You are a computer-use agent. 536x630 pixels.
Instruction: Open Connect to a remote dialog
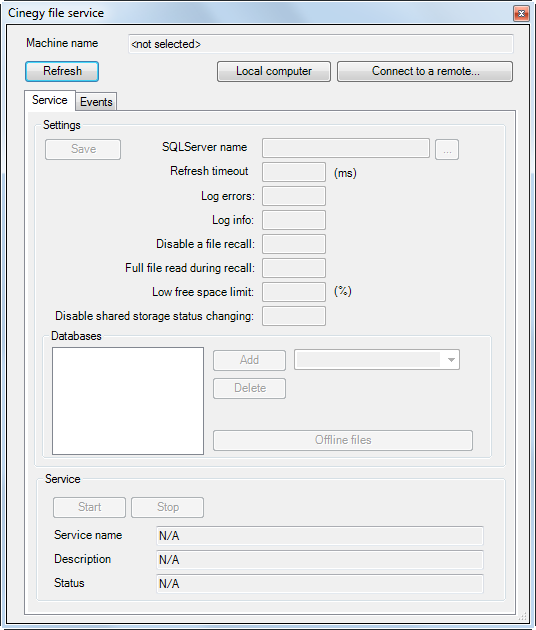425,72
